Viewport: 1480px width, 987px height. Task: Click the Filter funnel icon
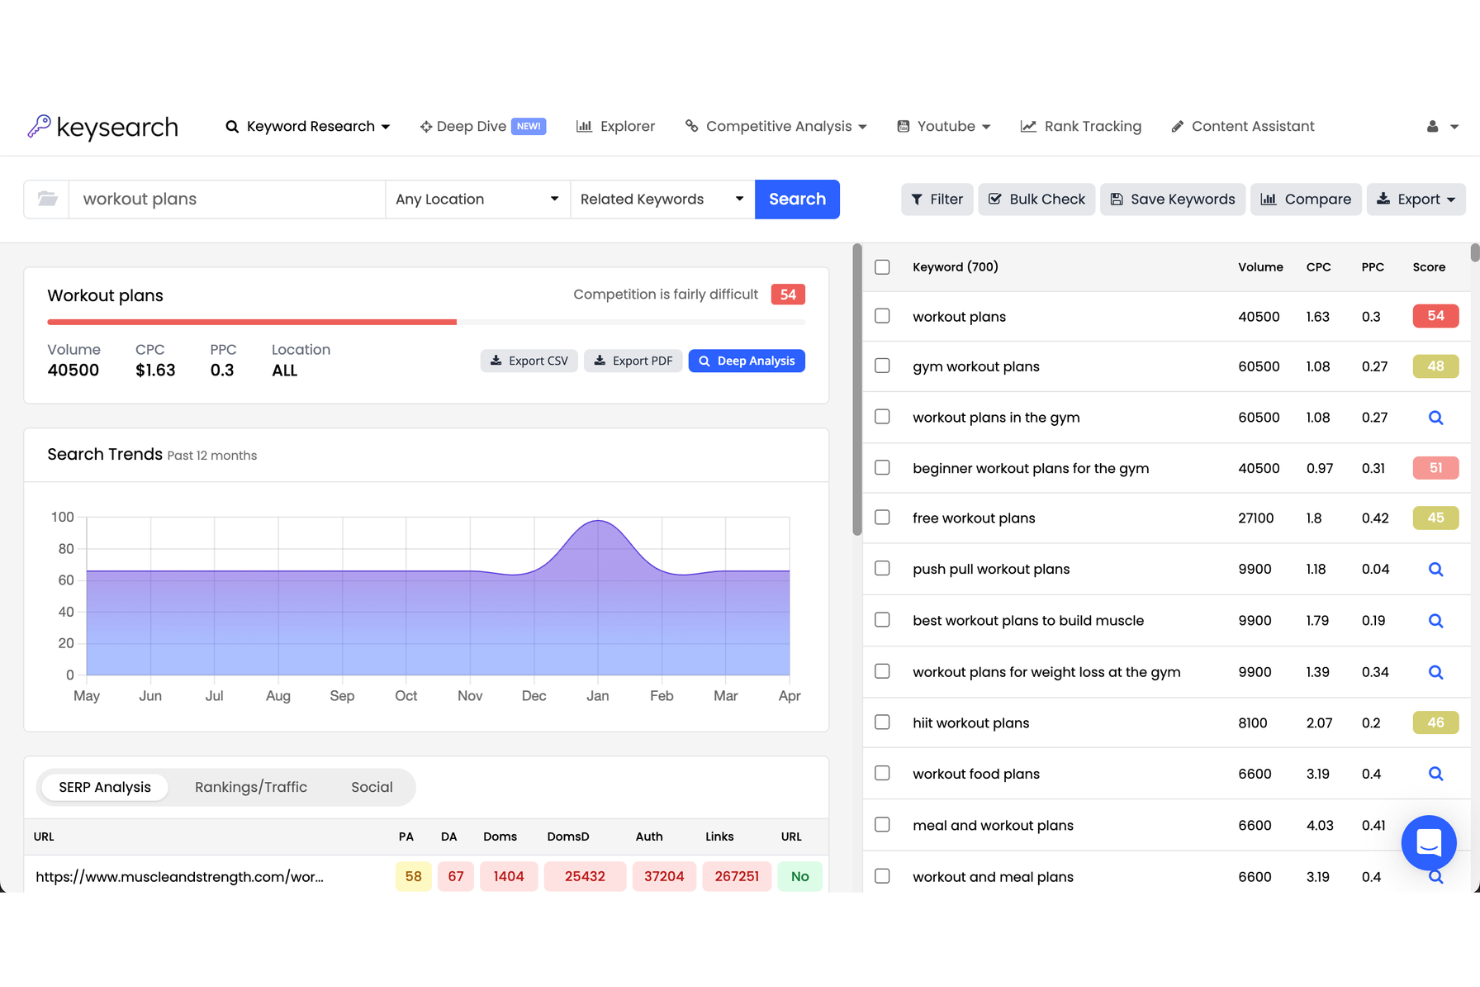916,199
